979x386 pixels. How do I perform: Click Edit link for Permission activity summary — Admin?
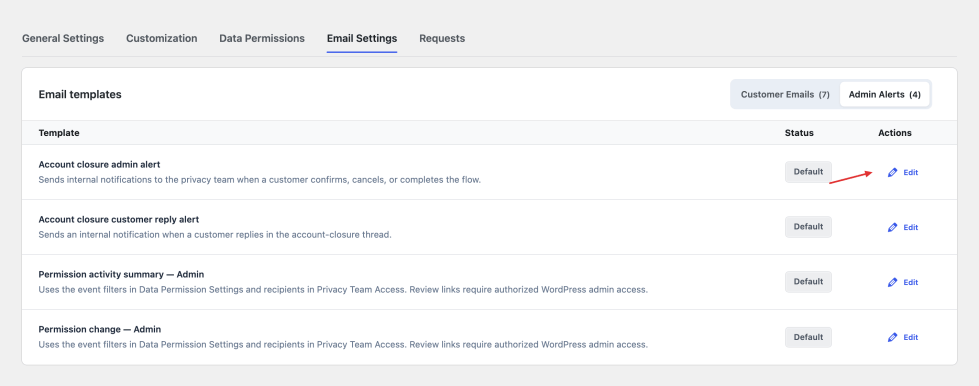911,282
